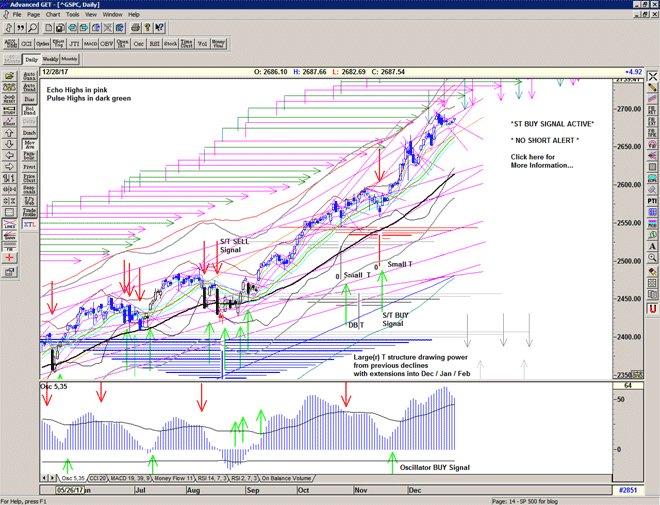Expand the Window menu
Image resolution: width=660 pixels, height=505 pixels.
[x=113, y=15]
